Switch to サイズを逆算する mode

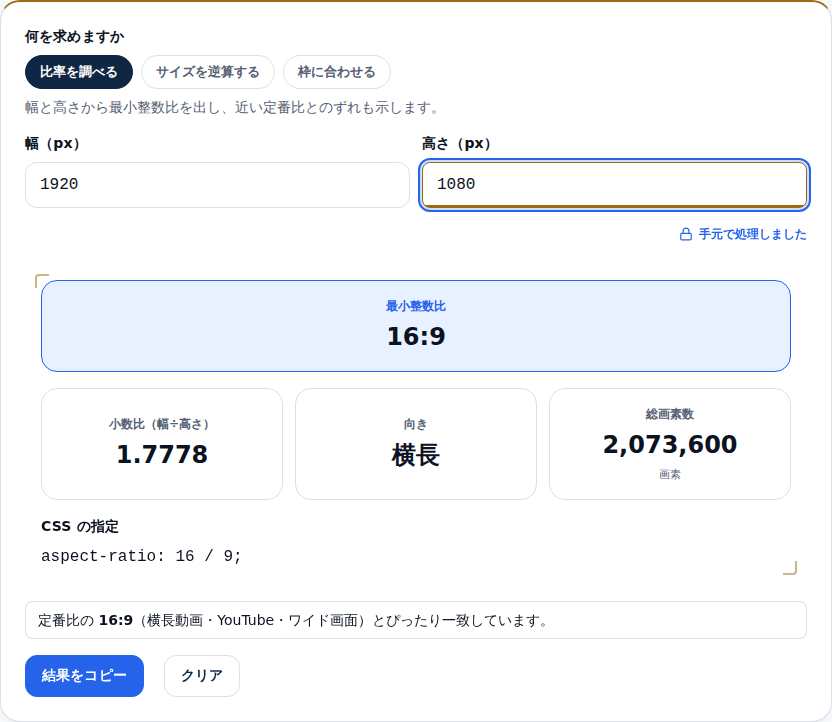click(207, 72)
